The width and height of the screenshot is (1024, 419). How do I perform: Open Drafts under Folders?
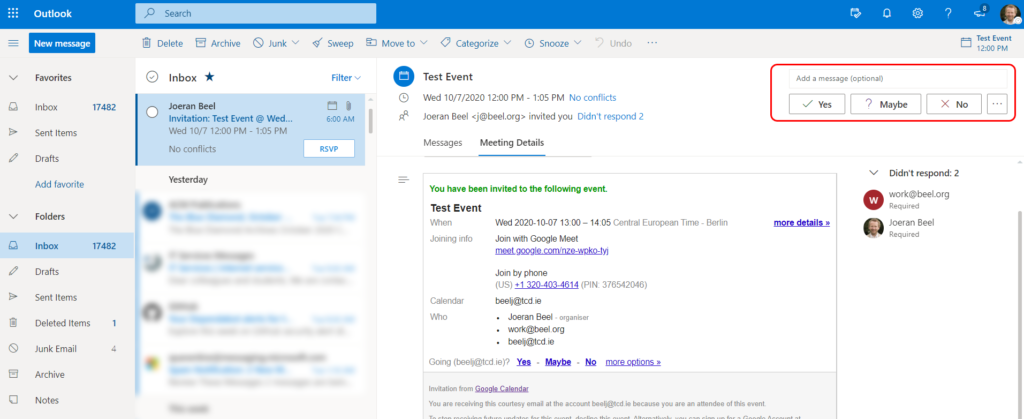tap(67, 271)
